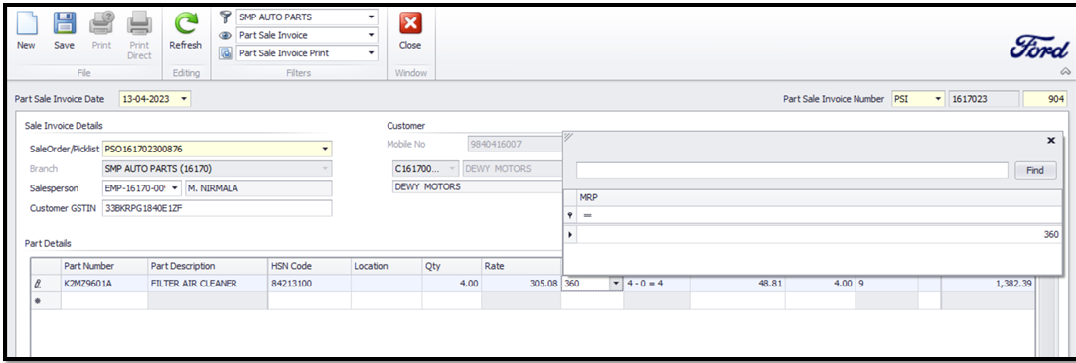The image size is (1076, 363).
Task: Click the M. NIRMALA salesperson name field
Action: pyautogui.click(x=258, y=188)
